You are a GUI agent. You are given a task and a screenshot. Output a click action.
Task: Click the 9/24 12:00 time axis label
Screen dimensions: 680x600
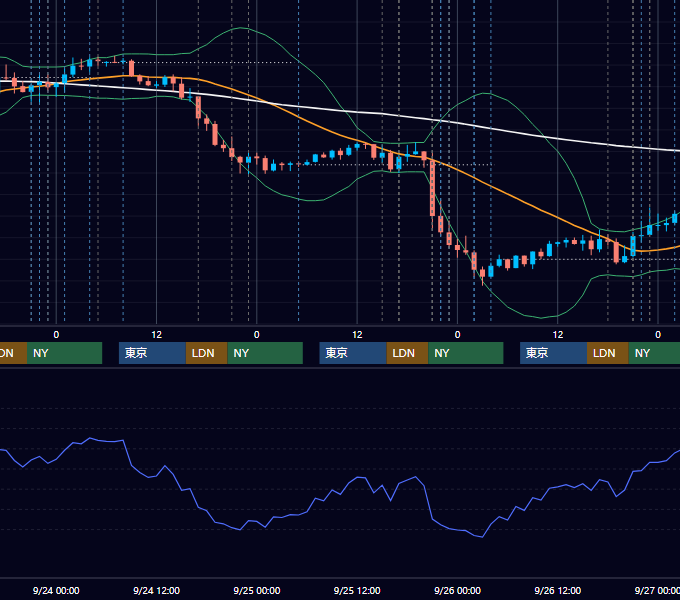(156, 590)
